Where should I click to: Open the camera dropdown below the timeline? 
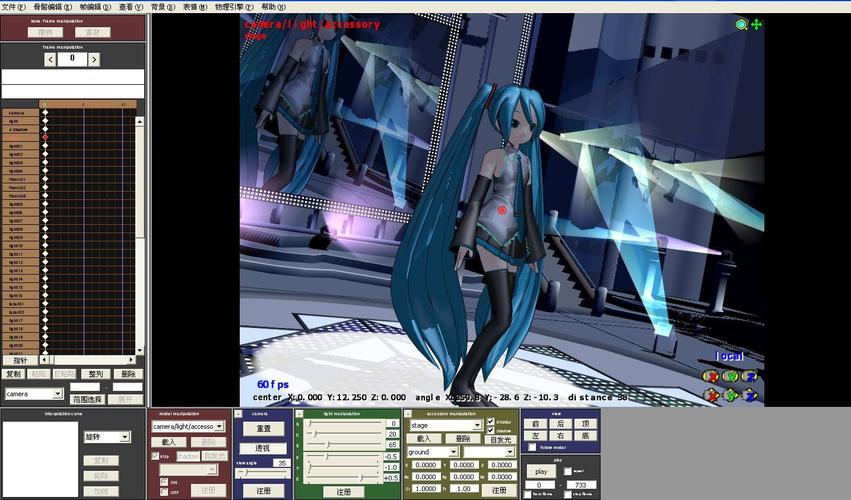pos(58,394)
